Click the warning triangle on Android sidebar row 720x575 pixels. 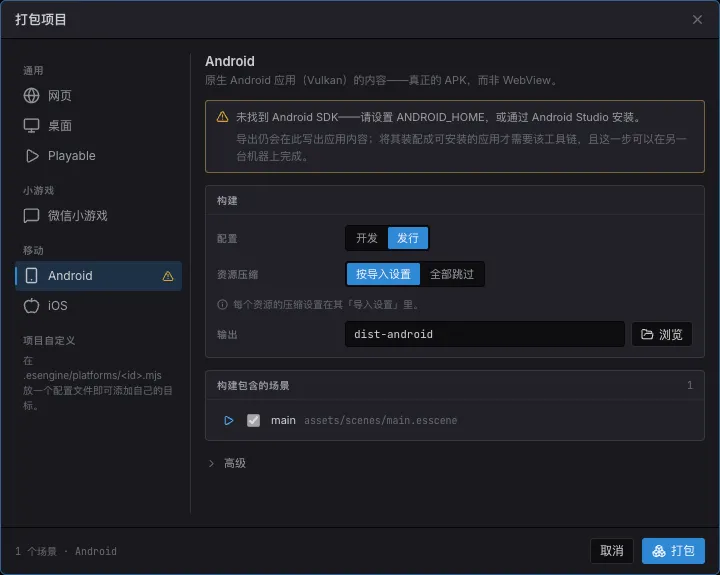point(168,276)
